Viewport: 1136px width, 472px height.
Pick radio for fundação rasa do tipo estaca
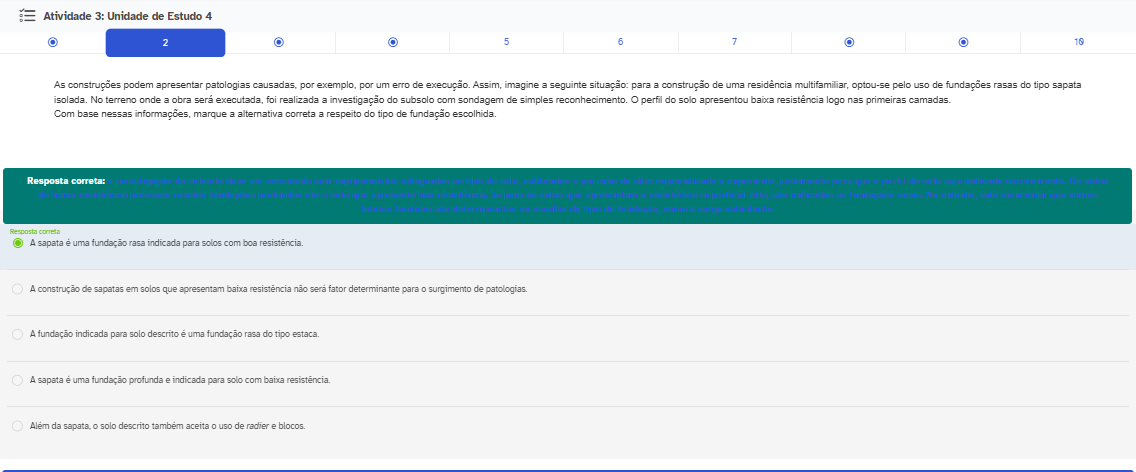(18, 334)
